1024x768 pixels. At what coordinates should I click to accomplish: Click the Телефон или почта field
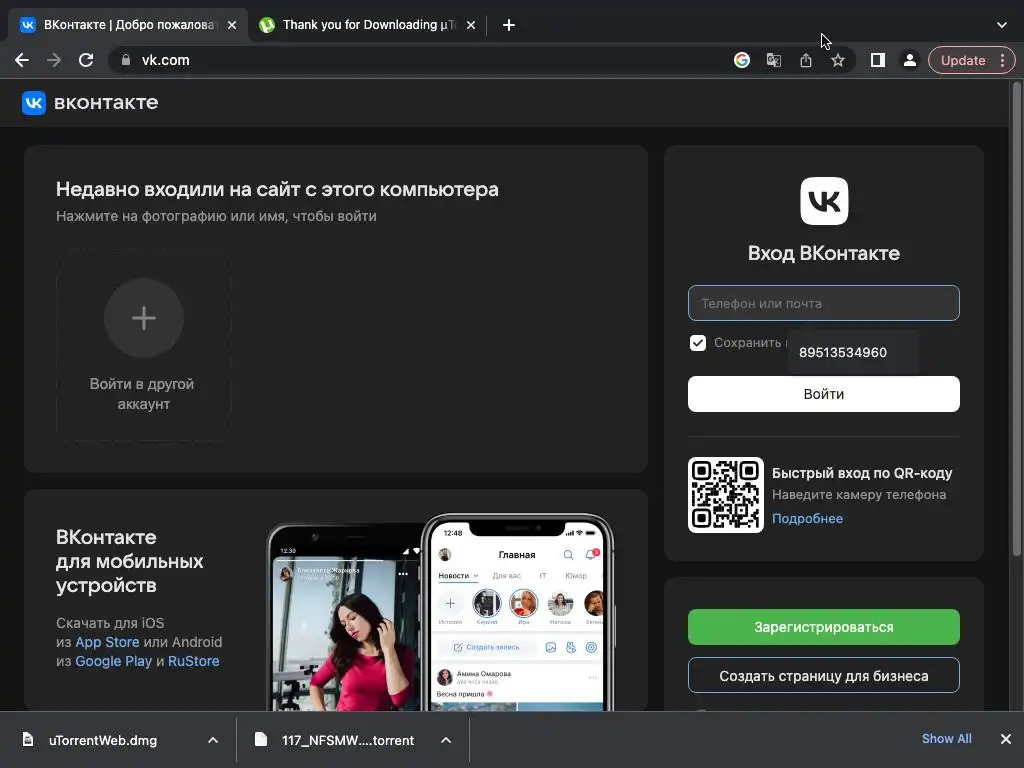tap(824, 303)
